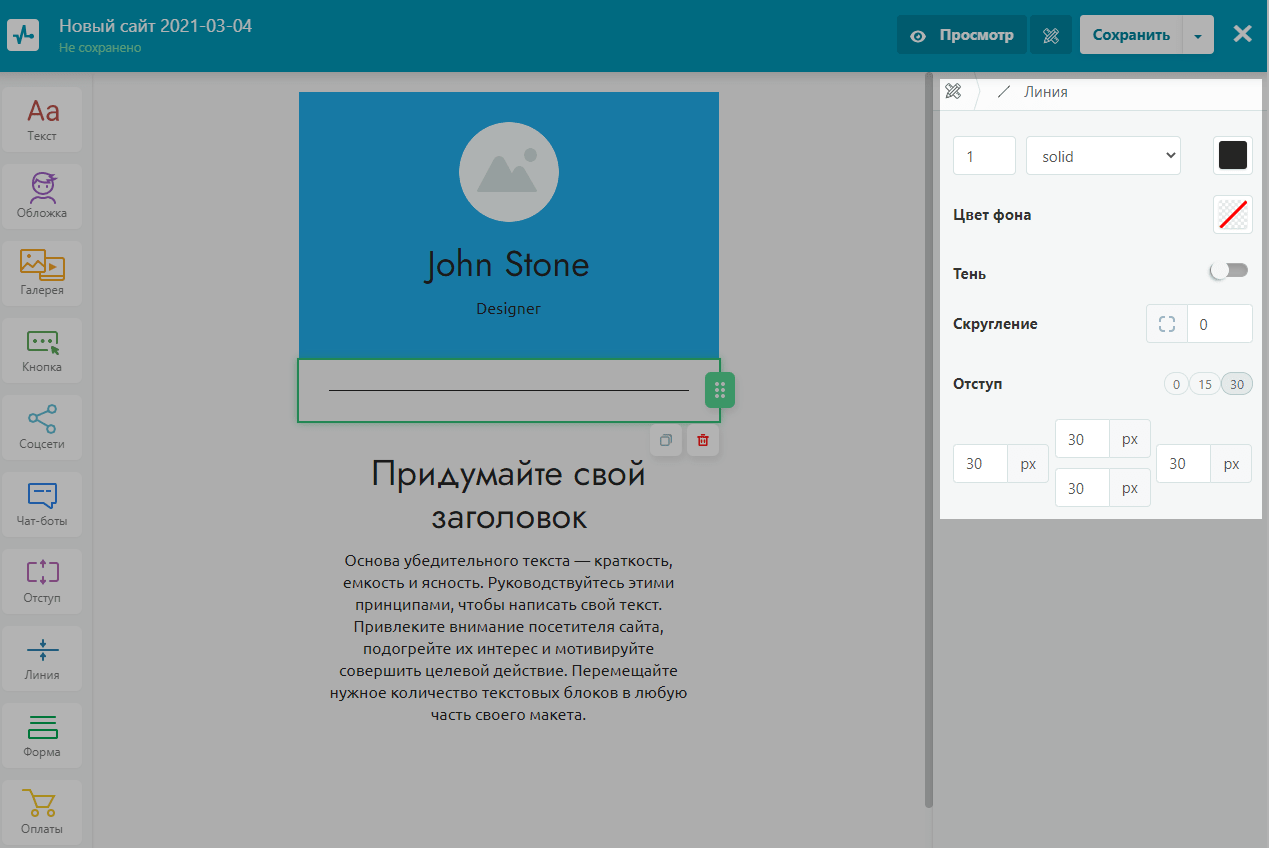Viewport: 1269px width, 848px height.
Task: Set padding preset to 15
Action: [x=1205, y=384]
